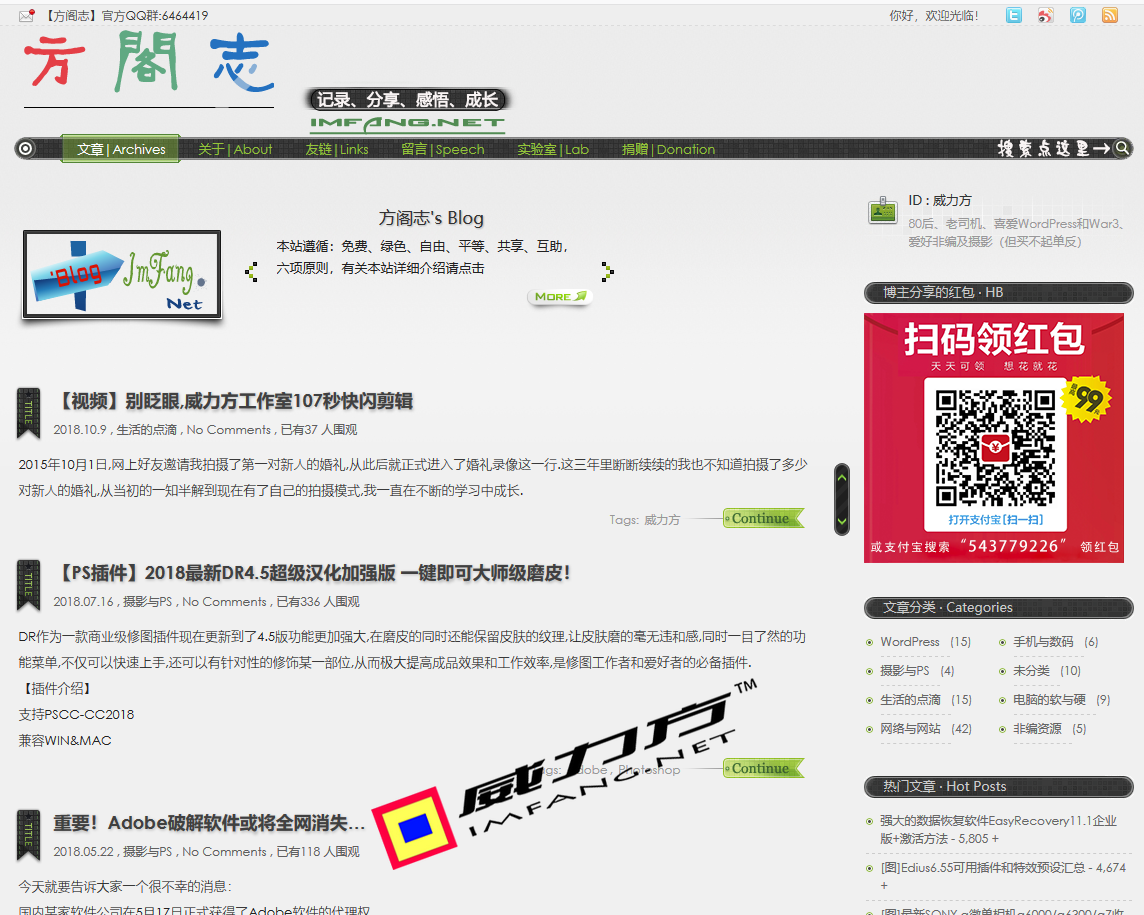Screen dimensions: 1144x915
Task: Click the search magnifier icon
Action: [x=1123, y=148]
